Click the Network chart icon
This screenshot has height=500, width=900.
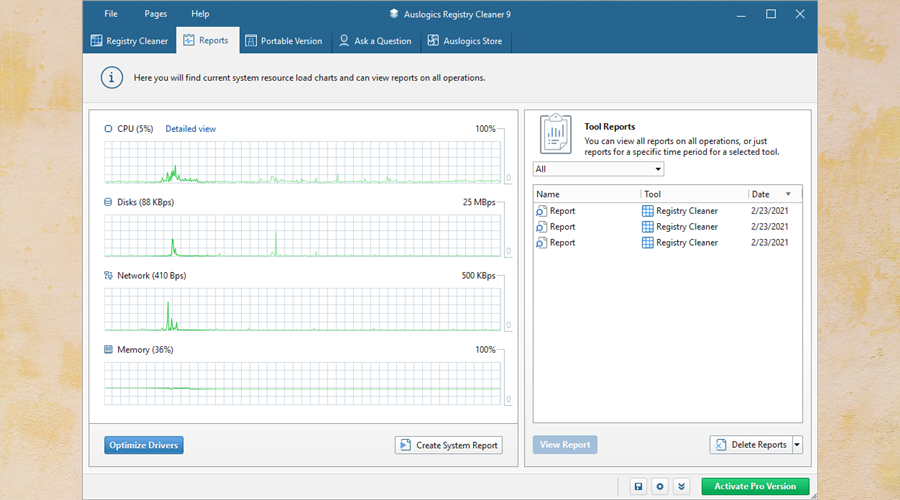point(108,275)
